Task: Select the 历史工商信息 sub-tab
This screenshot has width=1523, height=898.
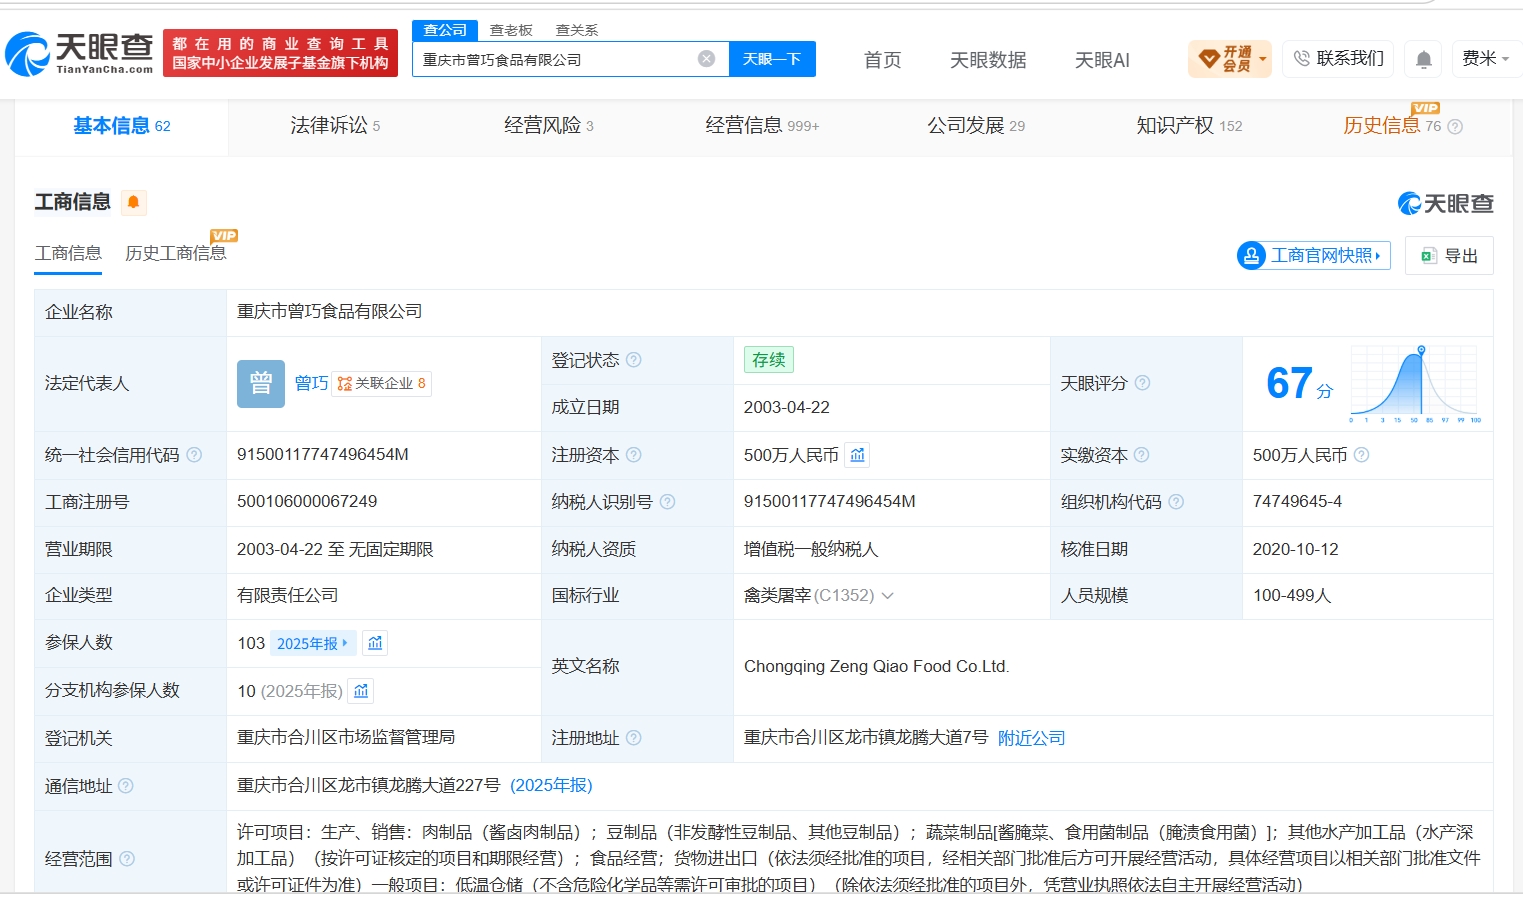Action: click(x=175, y=253)
